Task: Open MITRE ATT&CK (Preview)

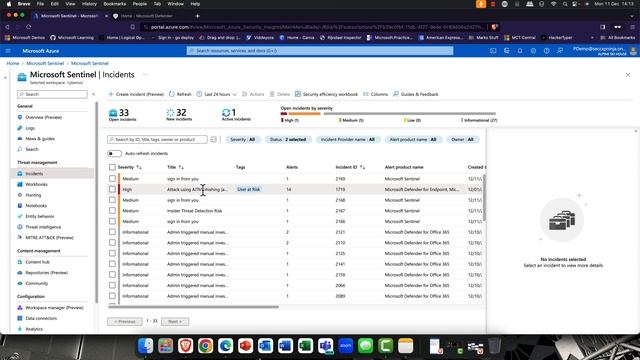Action: (49, 237)
